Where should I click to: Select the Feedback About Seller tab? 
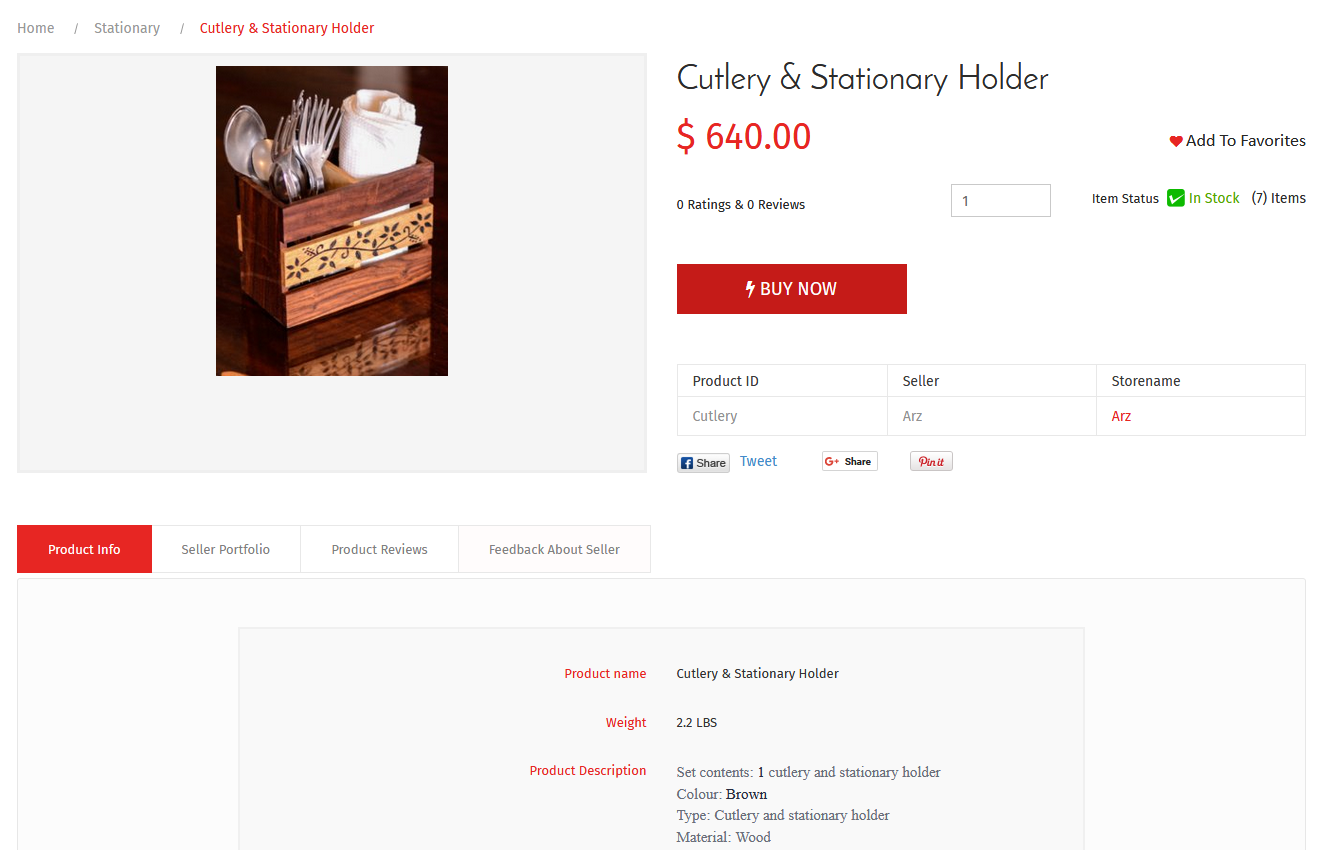tap(554, 549)
